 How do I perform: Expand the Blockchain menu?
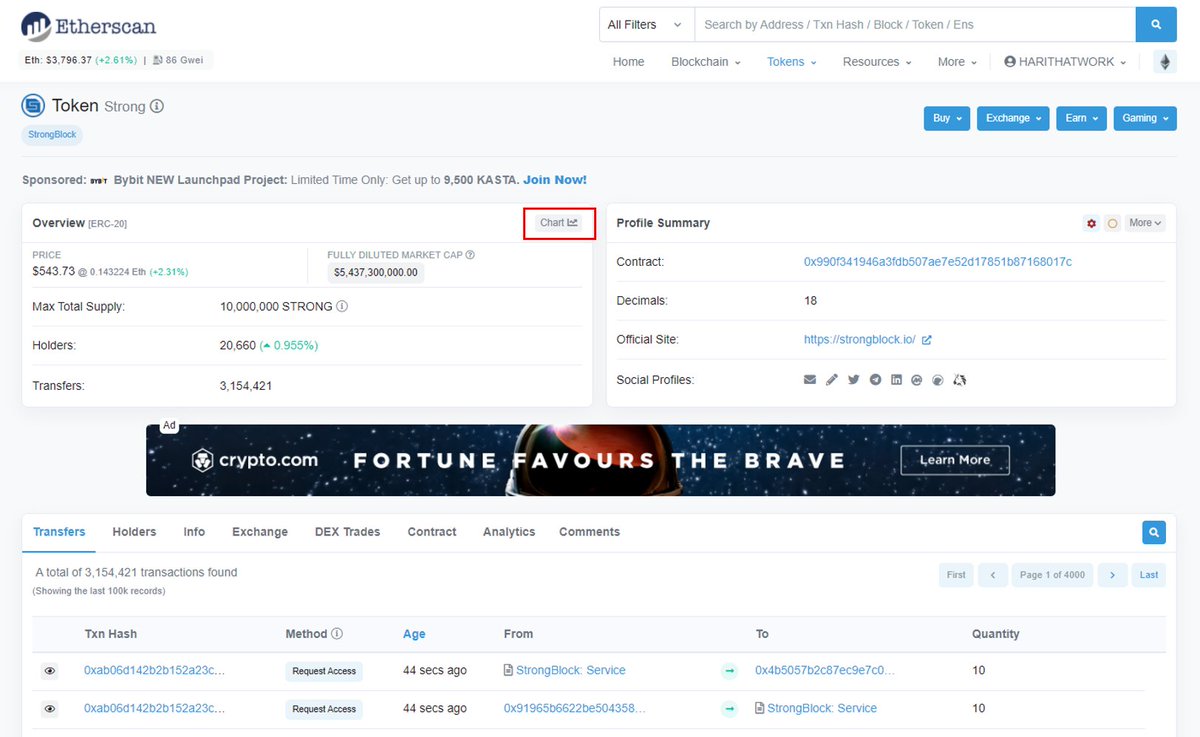click(706, 62)
